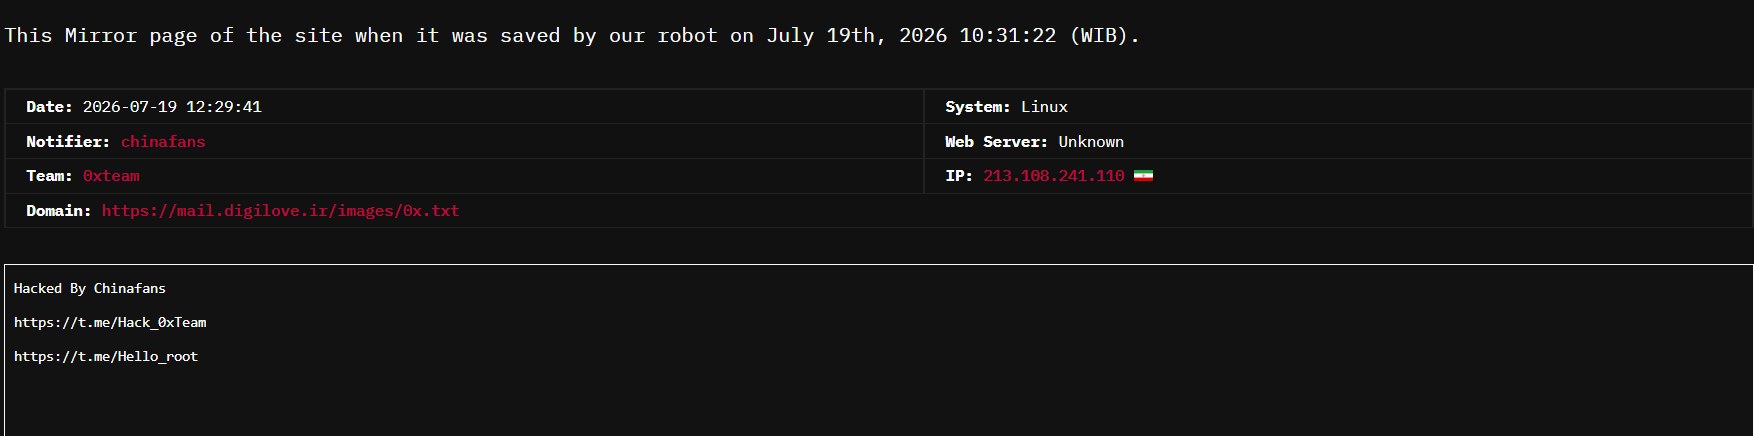Click the Date value 2026-07-19 12:29:41
The width and height of the screenshot is (1754, 436).
click(x=172, y=107)
